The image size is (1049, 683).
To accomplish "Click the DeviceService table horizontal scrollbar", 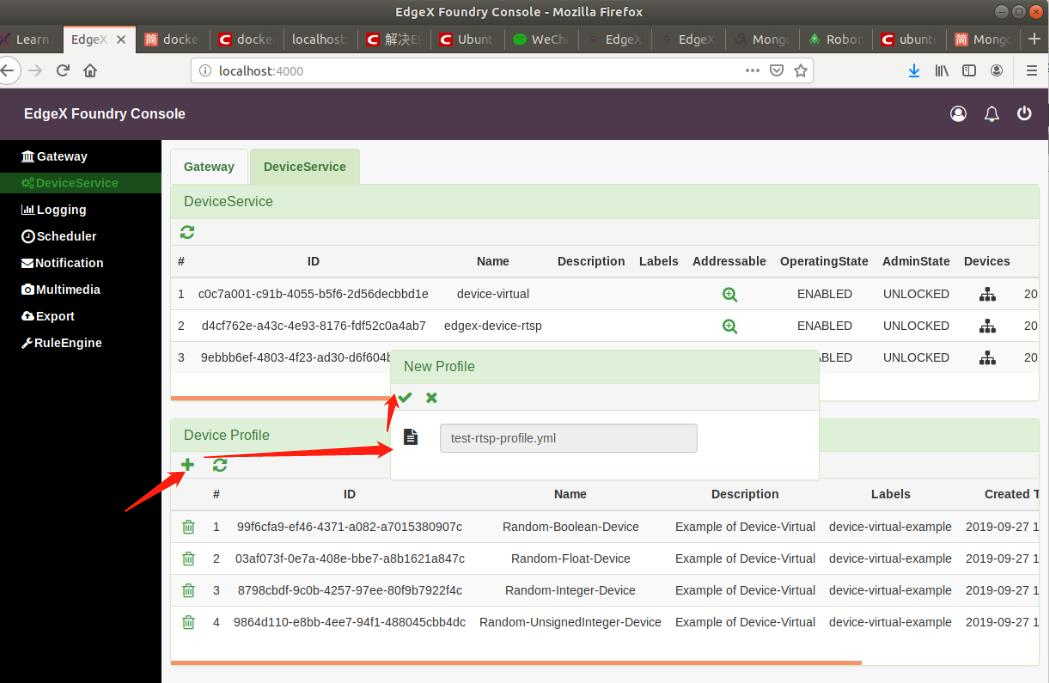I will click(x=281, y=398).
